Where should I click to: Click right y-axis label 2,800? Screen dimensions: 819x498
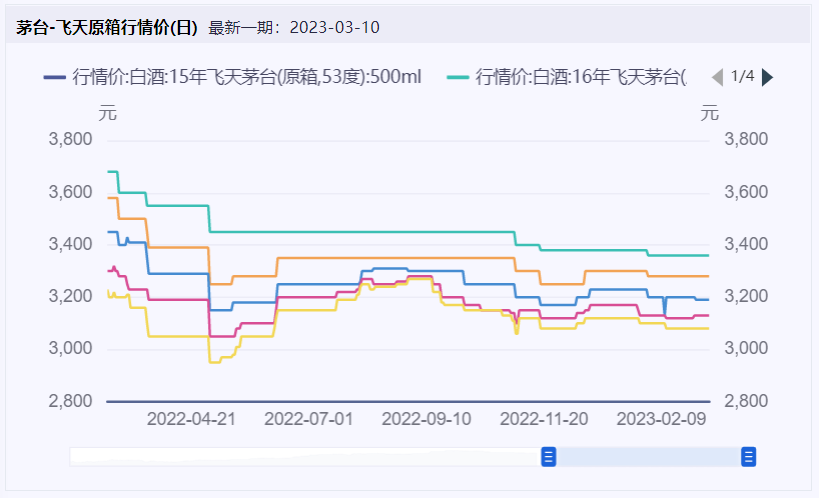[746, 401]
